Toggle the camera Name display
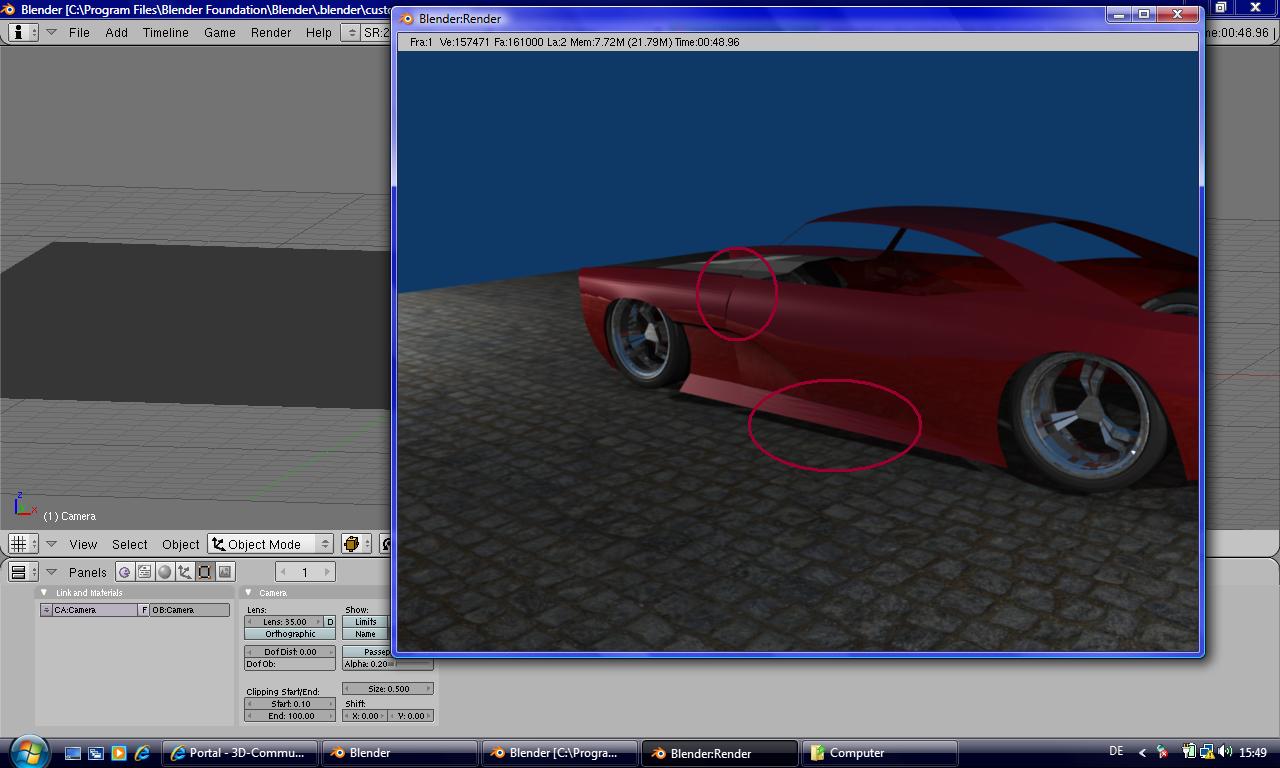This screenshot has height=768, width=1280. click(366, 634)
